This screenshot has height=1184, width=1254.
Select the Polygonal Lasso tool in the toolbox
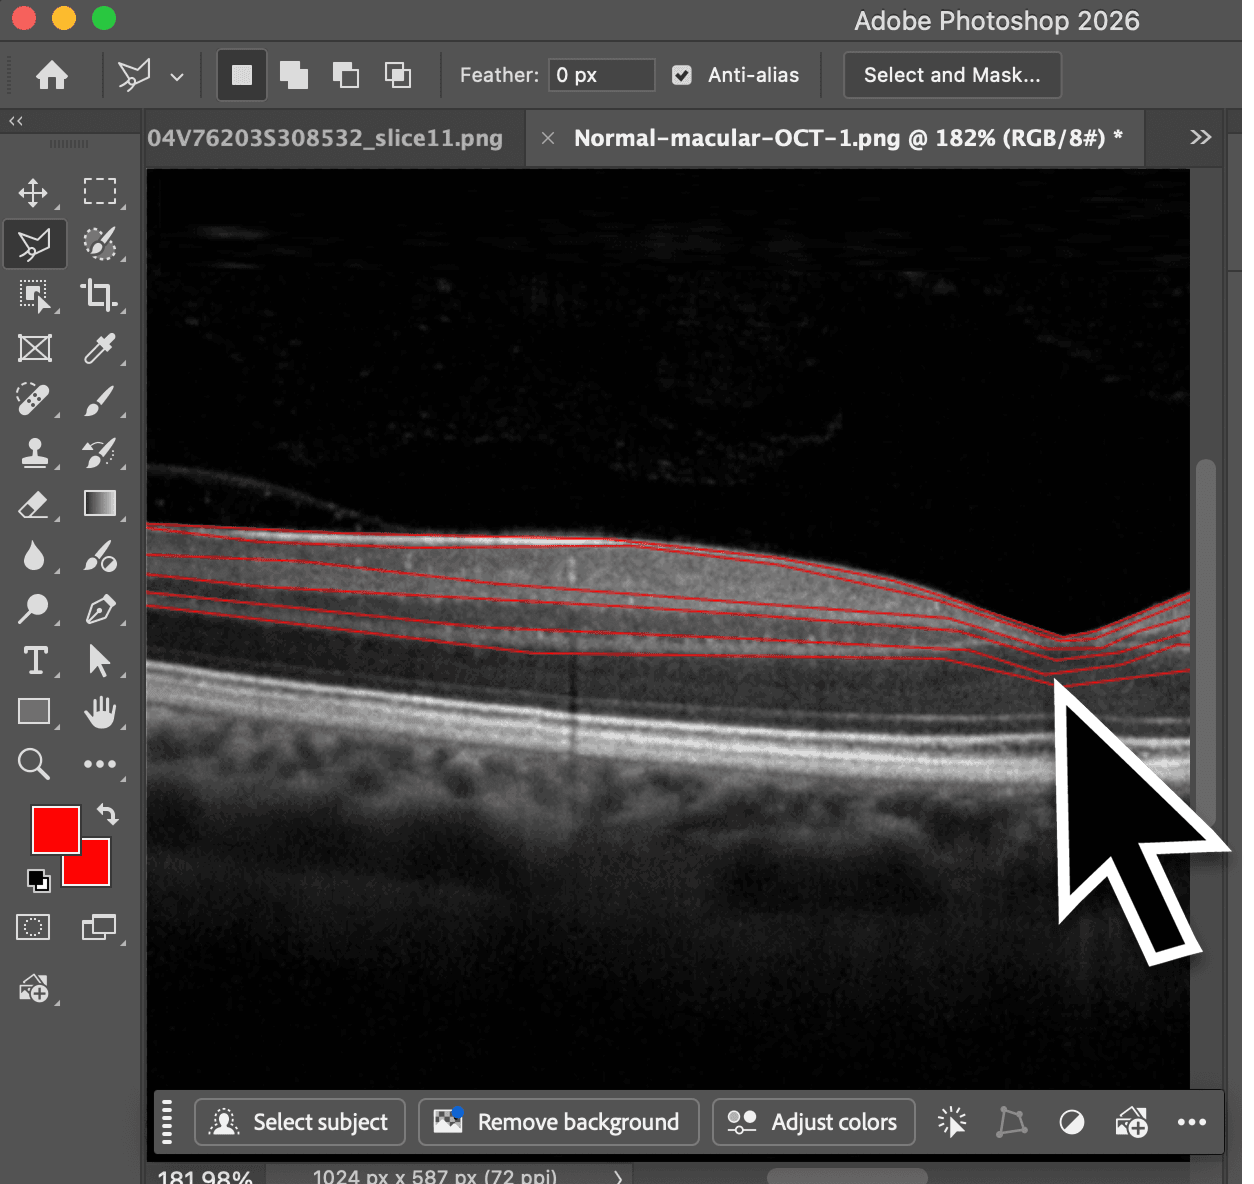click(34, 244)
